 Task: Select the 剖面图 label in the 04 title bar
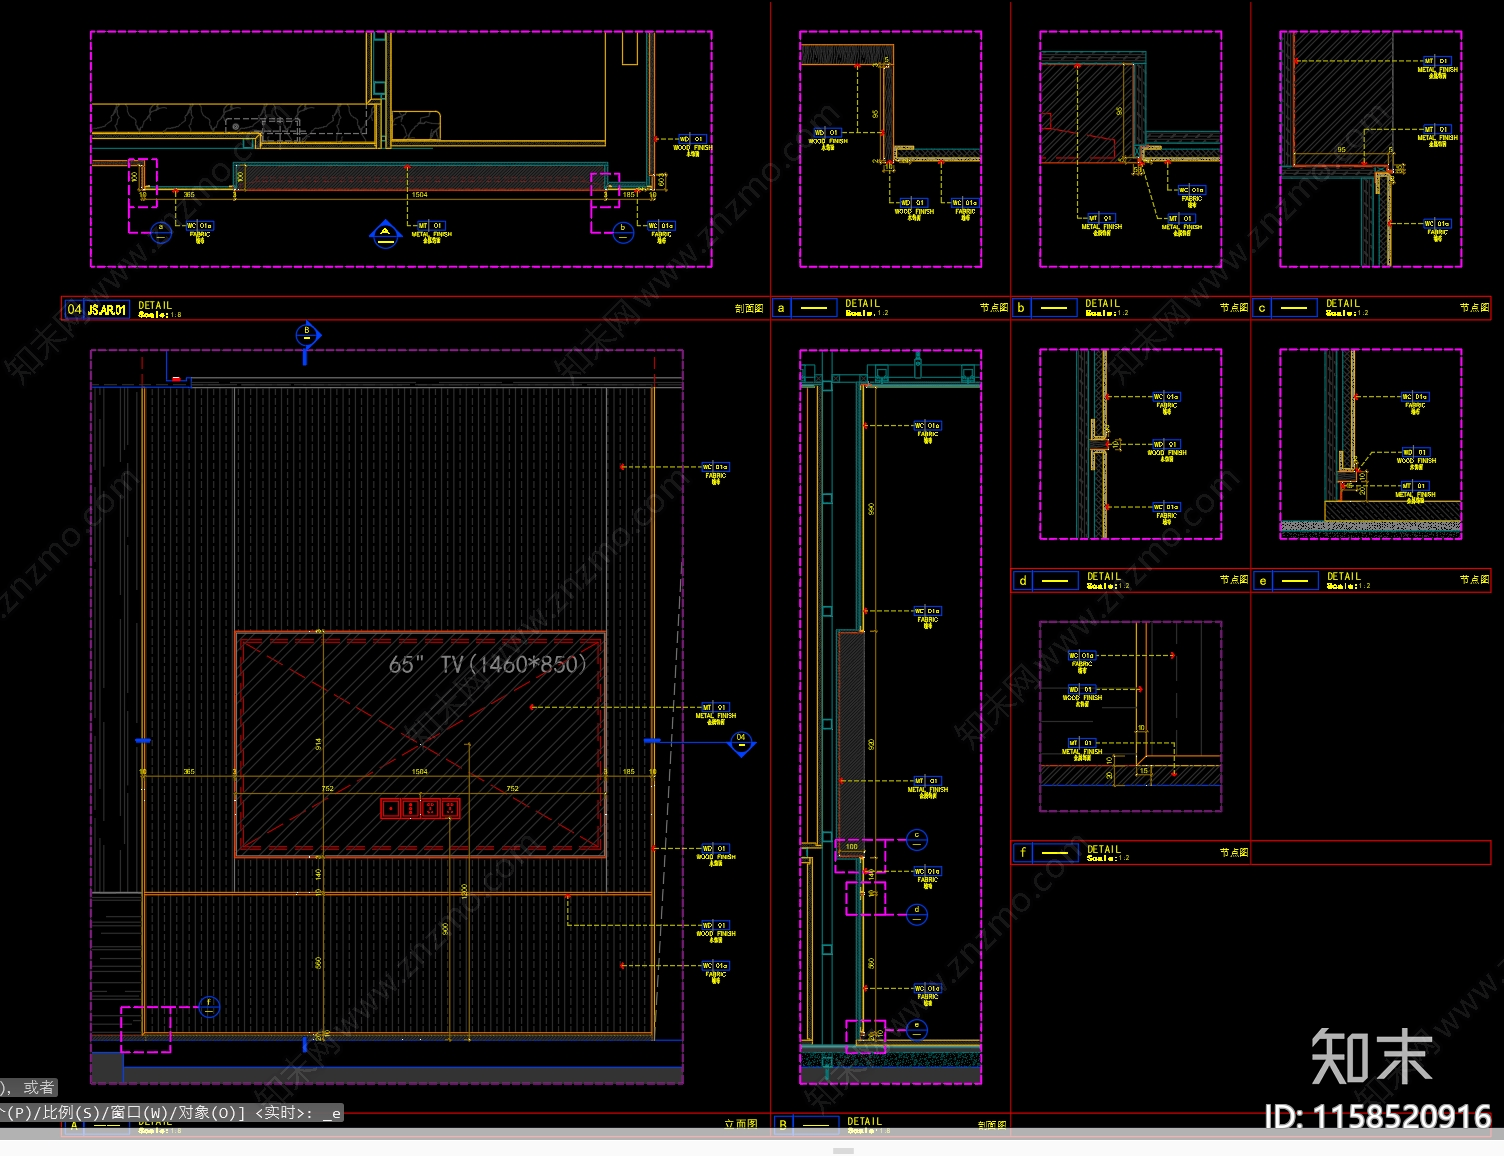[x=749, y=309]
